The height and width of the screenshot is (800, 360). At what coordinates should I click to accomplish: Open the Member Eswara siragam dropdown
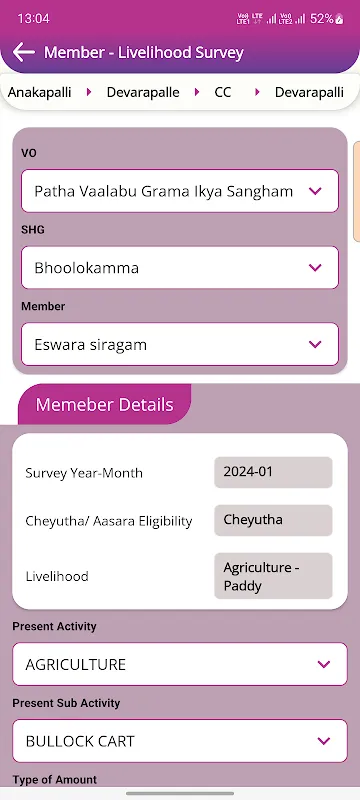point(179,344)
